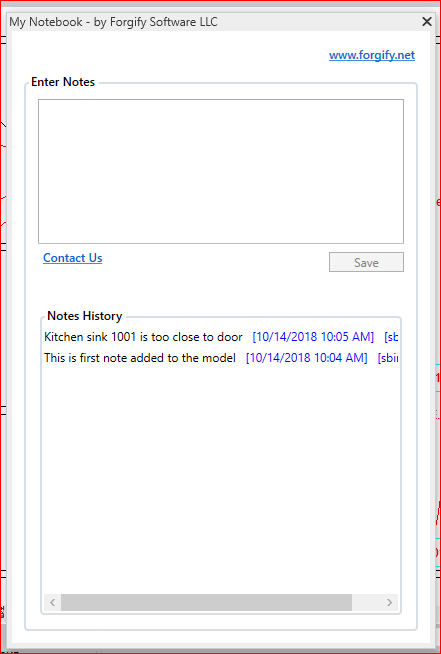Open the Contact Us link

pyautogui.click(x=73, y=258)
